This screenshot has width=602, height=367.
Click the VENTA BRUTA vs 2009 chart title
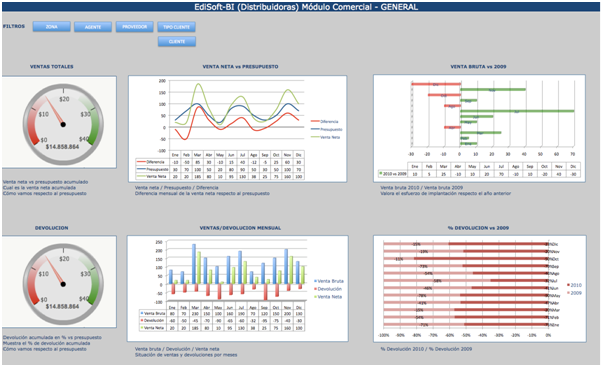tap(478, 66)
